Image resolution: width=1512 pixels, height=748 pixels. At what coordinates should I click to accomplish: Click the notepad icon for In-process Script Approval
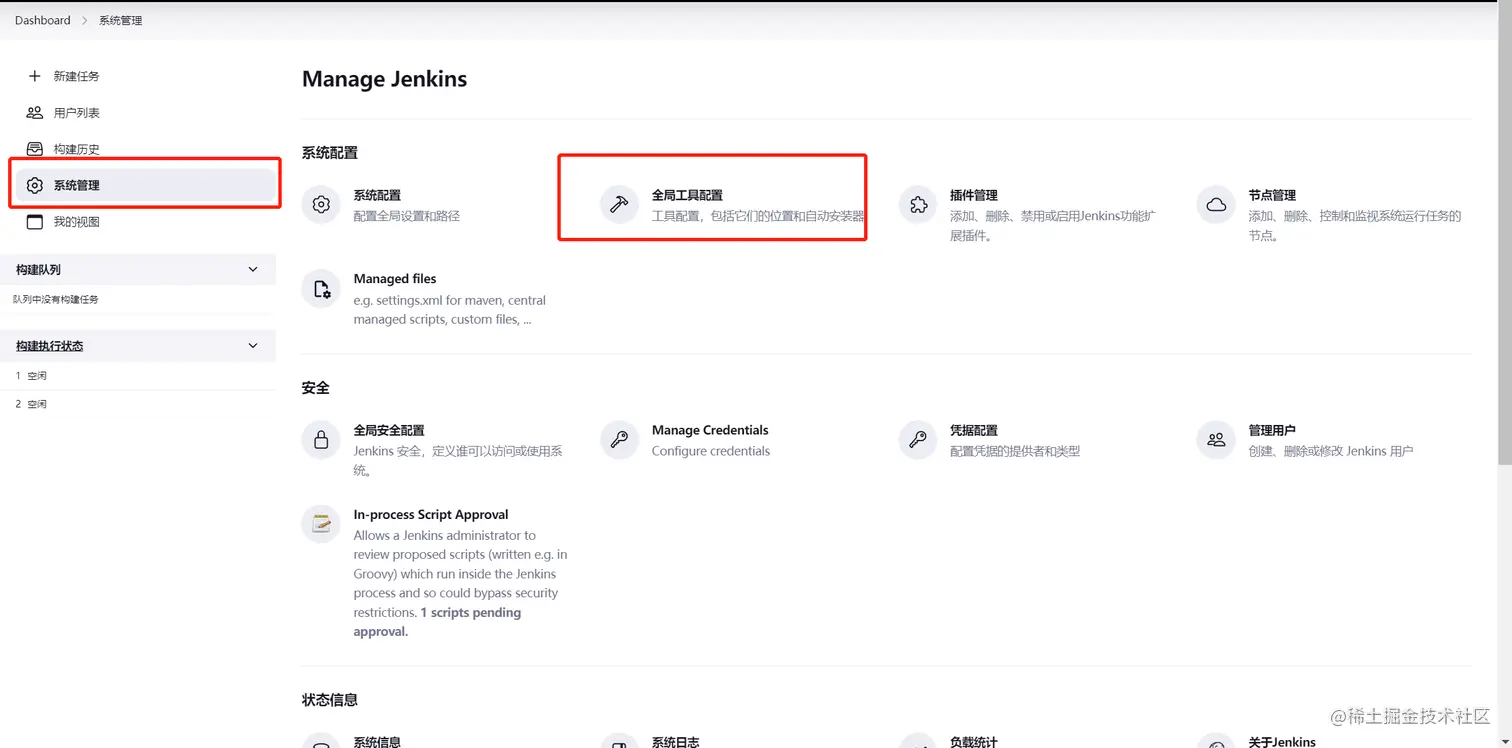(x=321, y=524)
